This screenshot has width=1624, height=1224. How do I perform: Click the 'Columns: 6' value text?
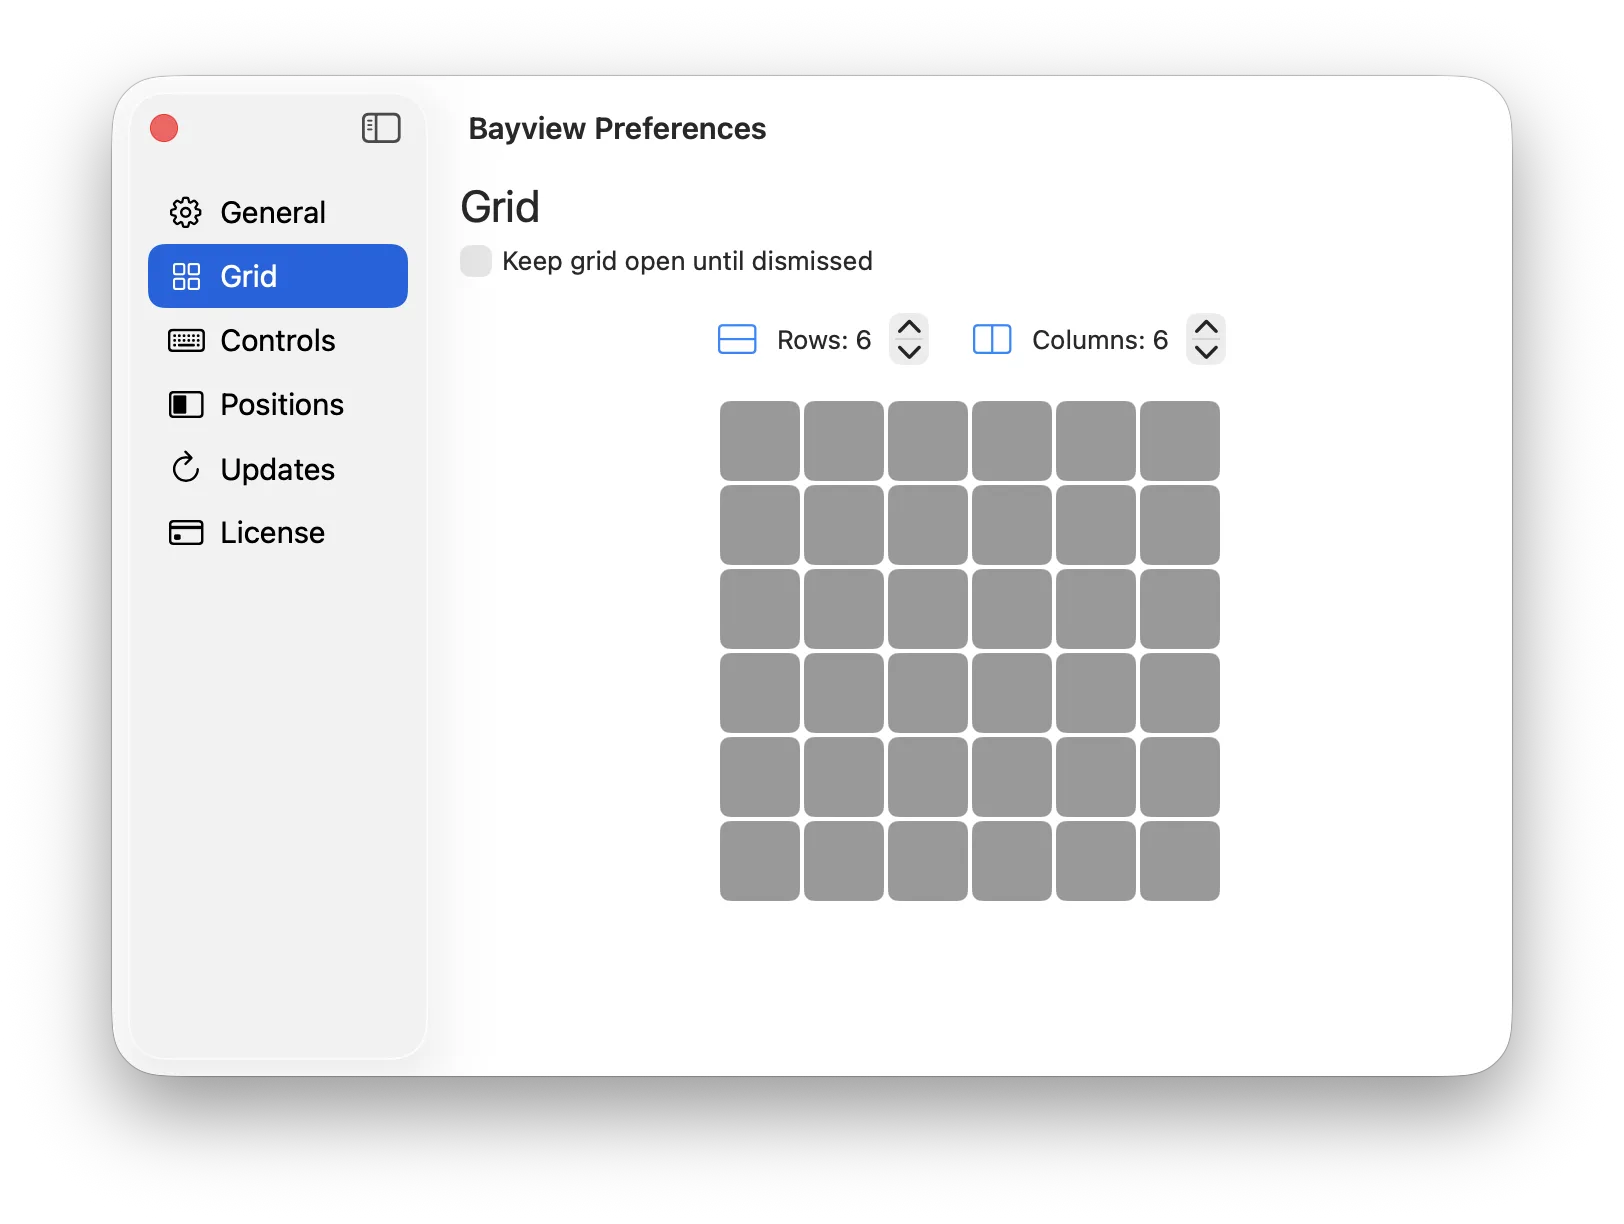pyautogui.click(x=1100, y=340)
